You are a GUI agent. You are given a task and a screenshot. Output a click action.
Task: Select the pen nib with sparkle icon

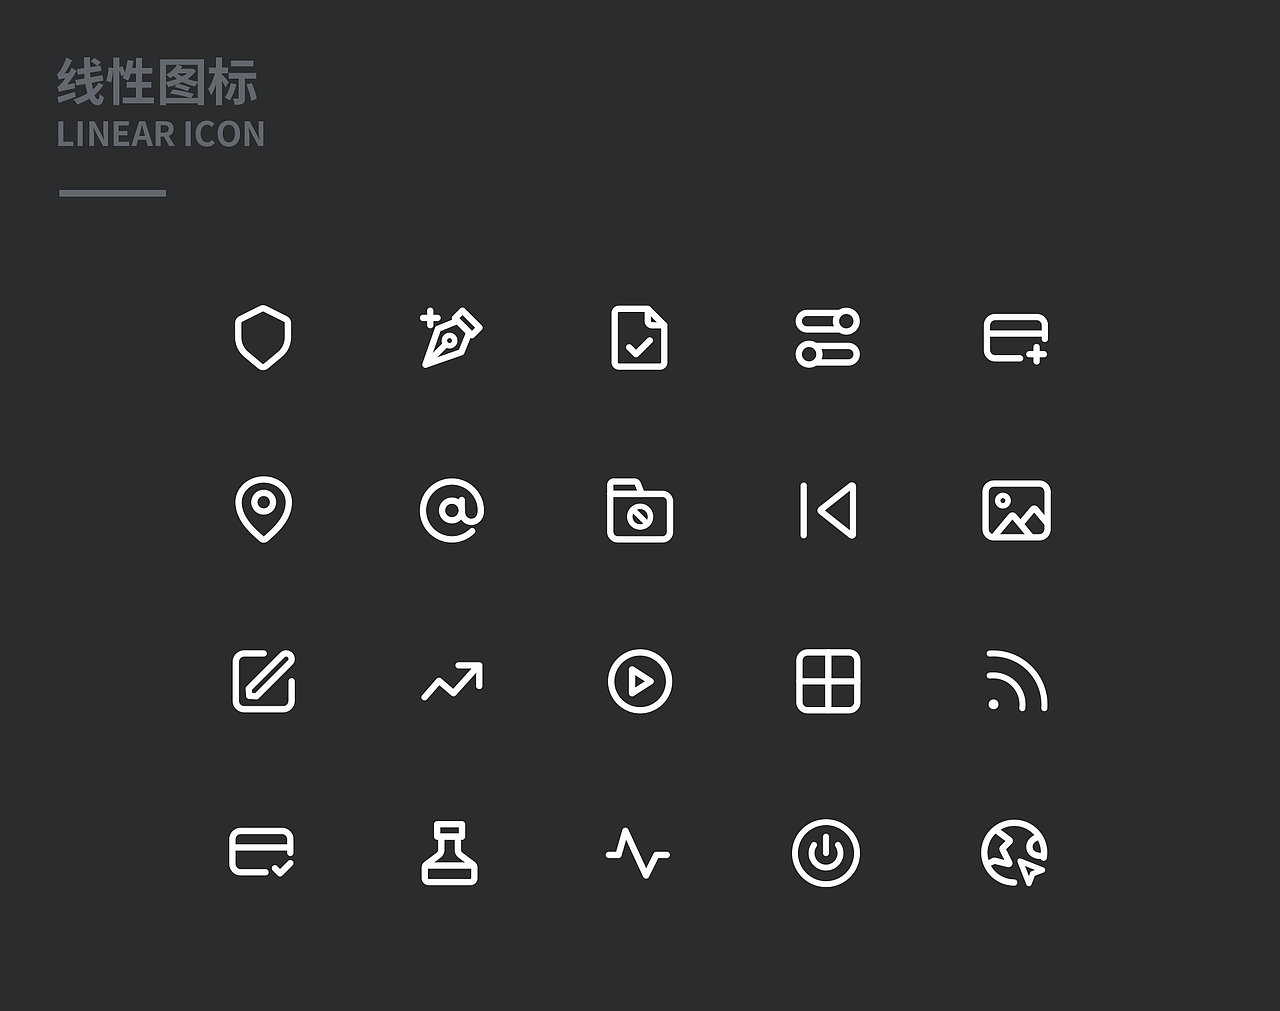pyautogui.click(x=451, y=338)
